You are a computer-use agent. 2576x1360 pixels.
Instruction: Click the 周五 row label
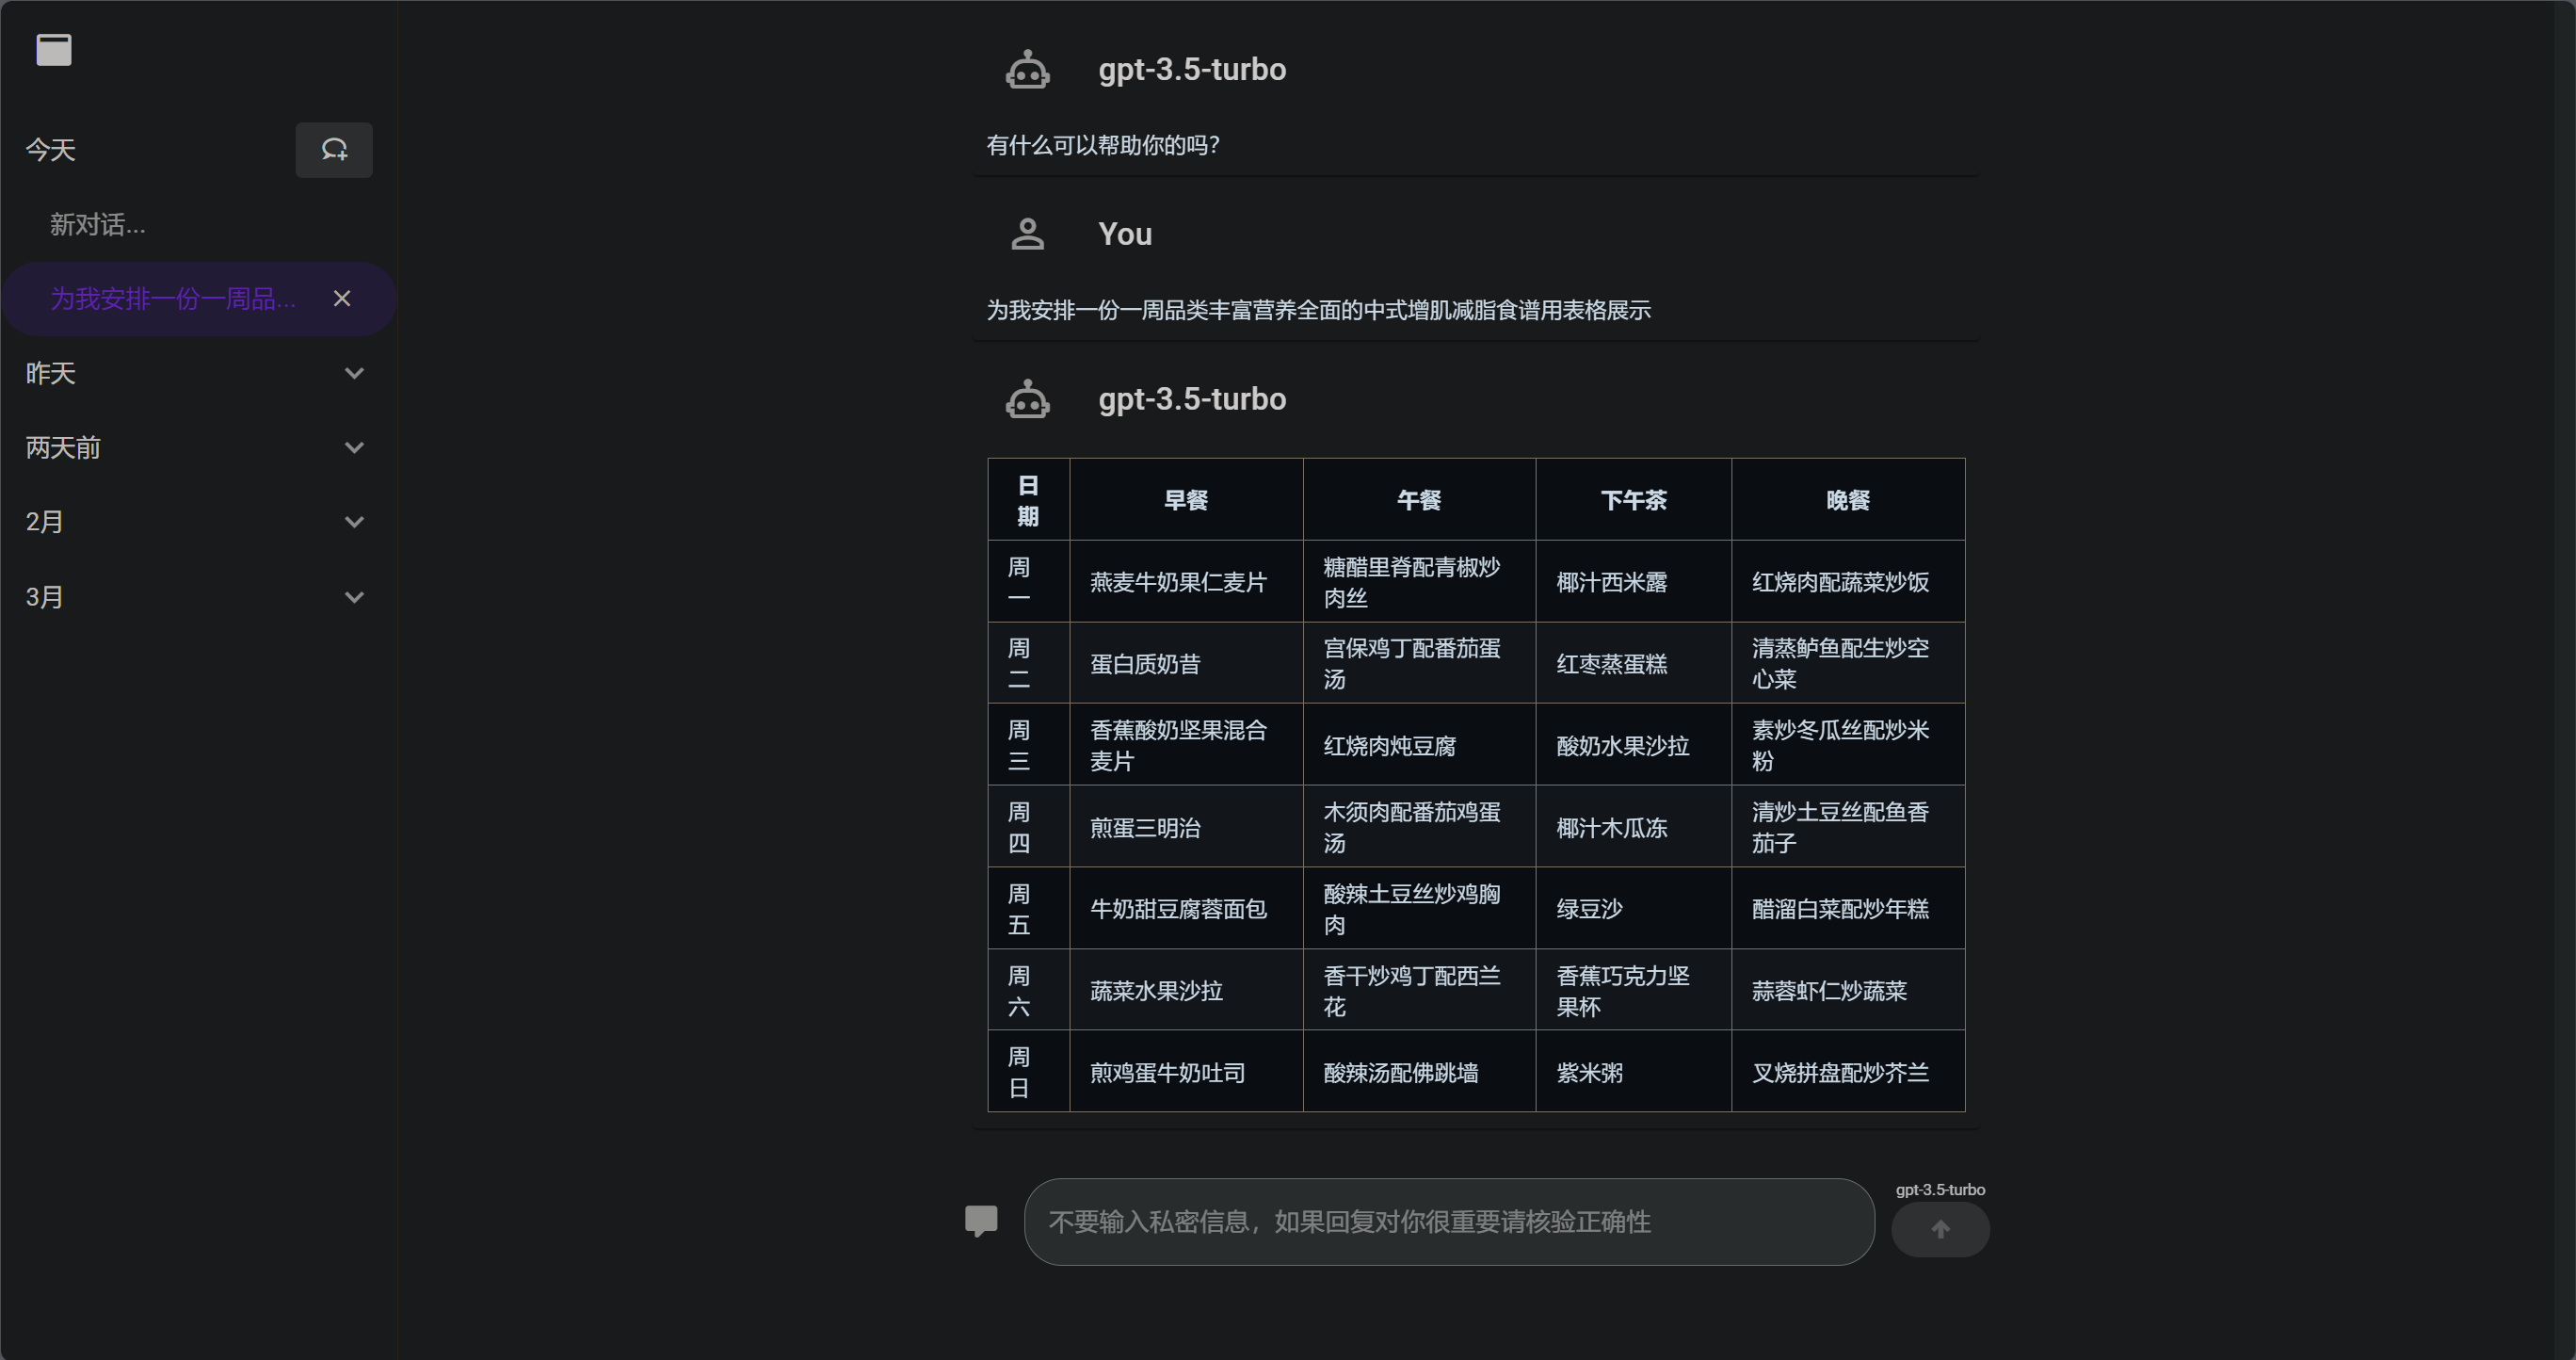(1029, 908)
